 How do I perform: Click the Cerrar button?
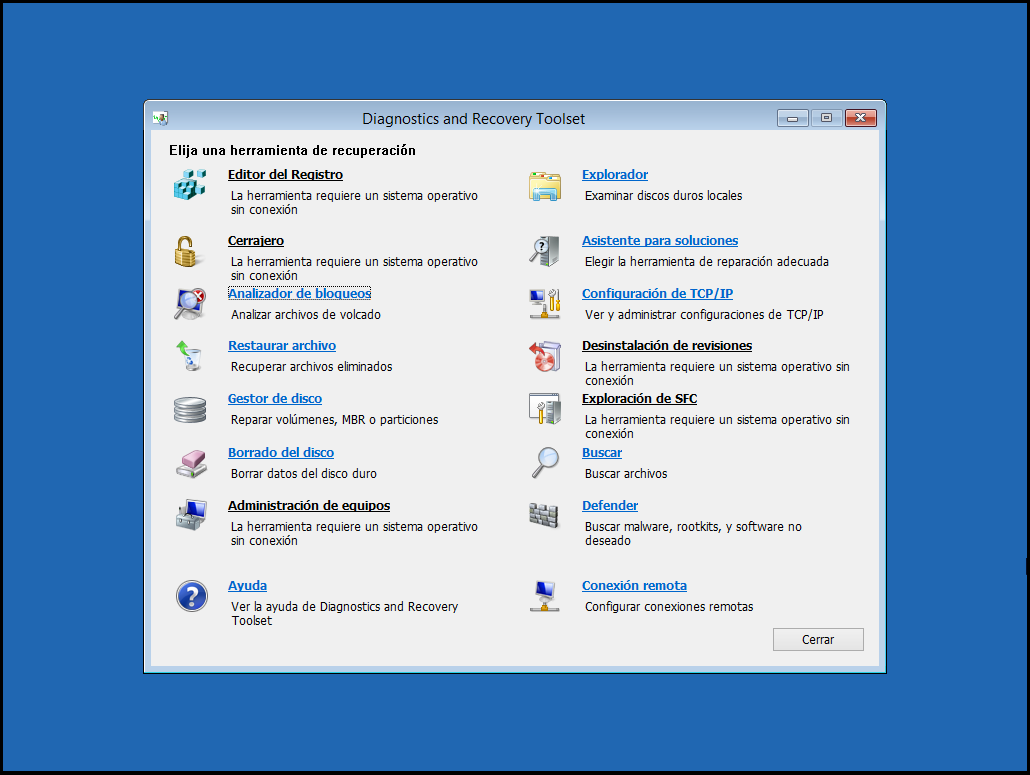pyautogui.click(x=818, y=640)
